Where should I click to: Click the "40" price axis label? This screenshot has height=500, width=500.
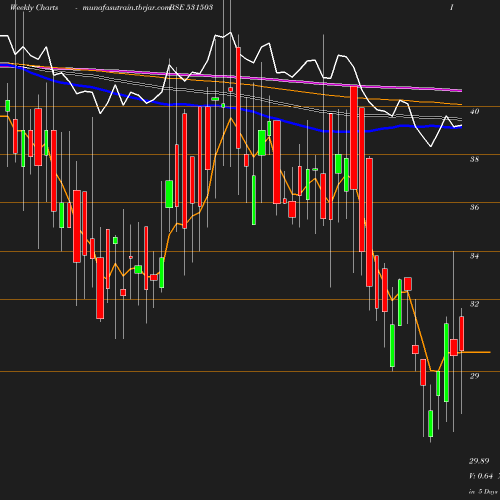pyautogui.click(x=474, y=111)
